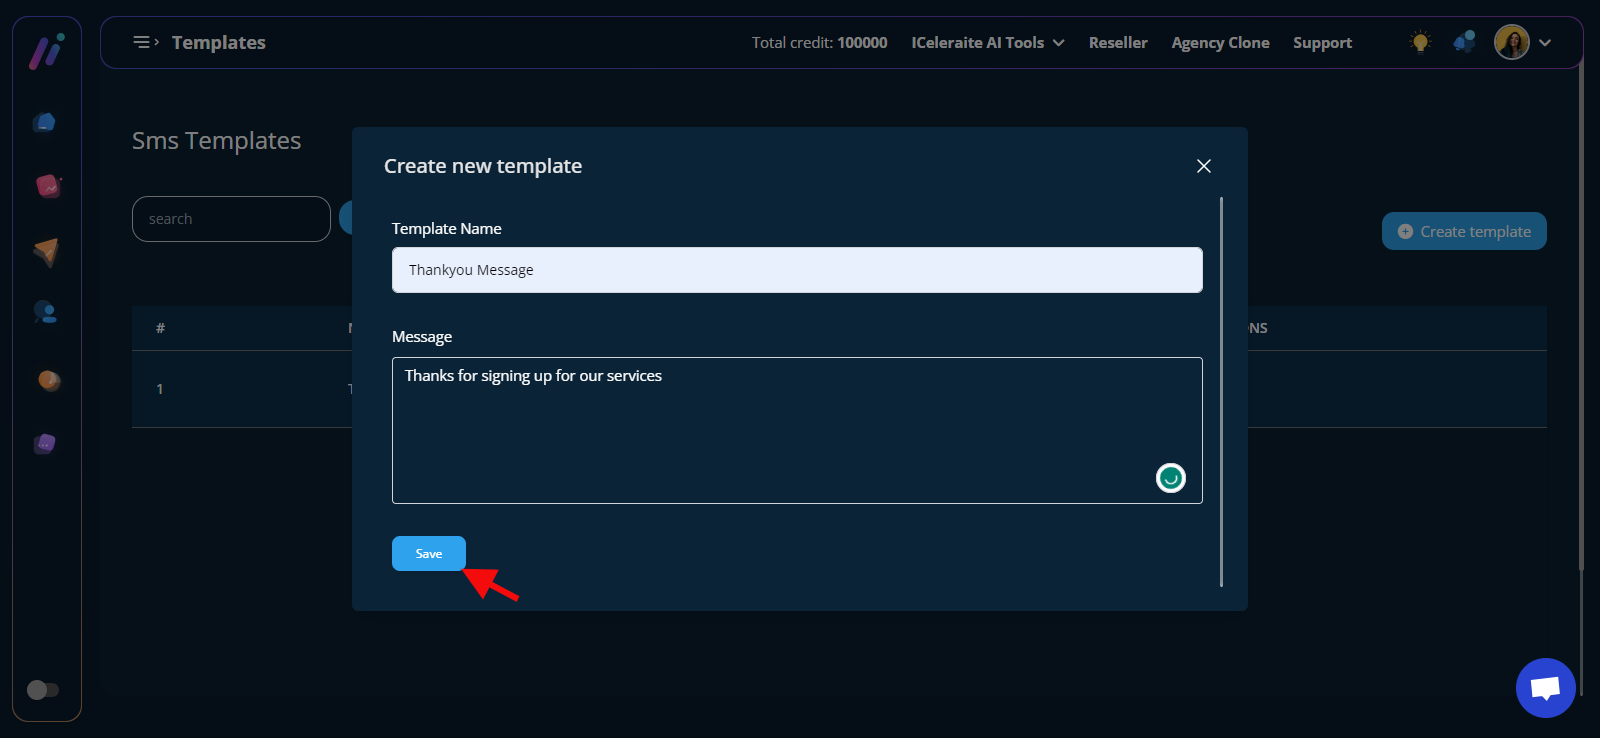Image resolution: width=1600 pixels, height=738 pixels.
Task: Open the red chart icon in sidebar
Action: pyautogui.click(x=47, y=186)
